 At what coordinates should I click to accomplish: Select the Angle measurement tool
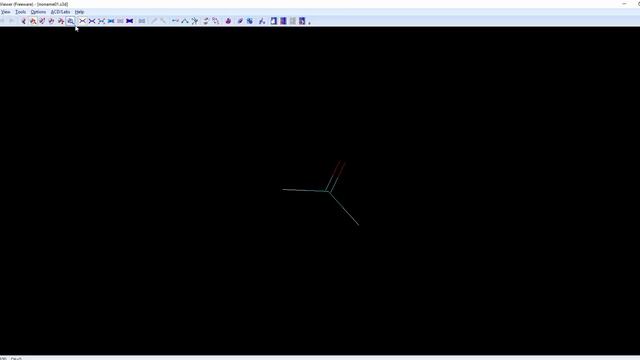tap(185, 21)
